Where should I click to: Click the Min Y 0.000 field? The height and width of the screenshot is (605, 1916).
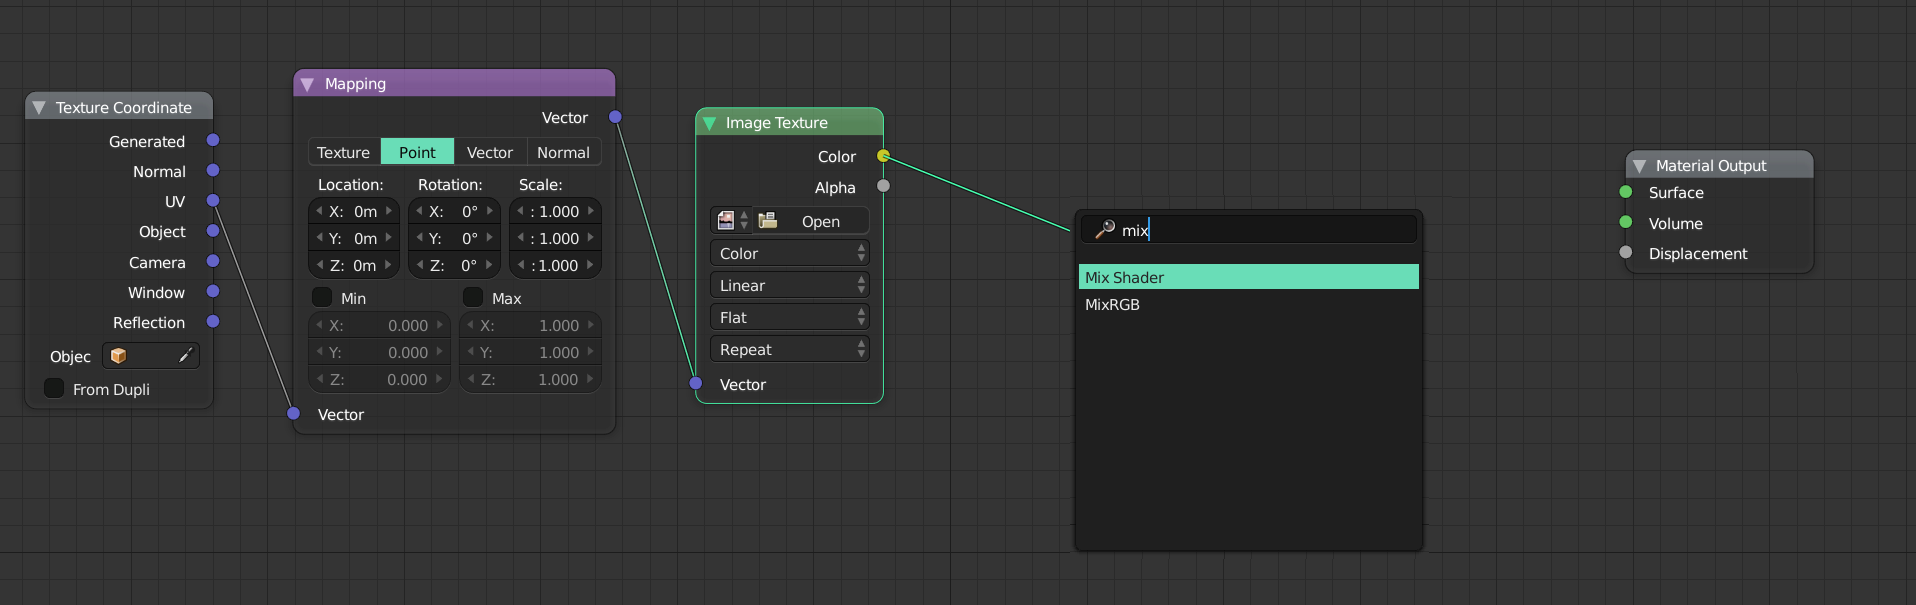(x=379, y=352)
